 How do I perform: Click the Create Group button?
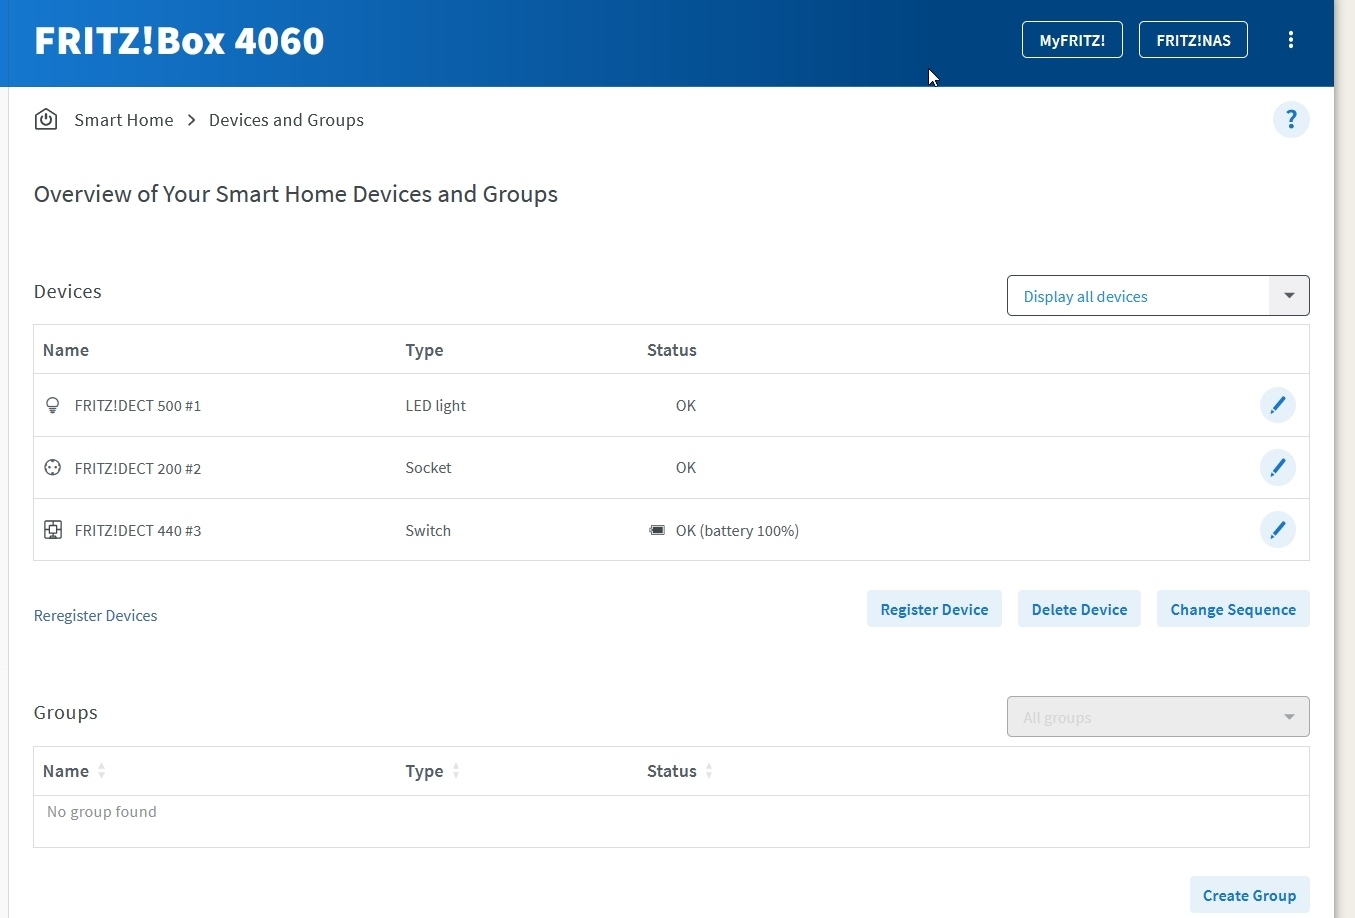[x=1249, y=895]
